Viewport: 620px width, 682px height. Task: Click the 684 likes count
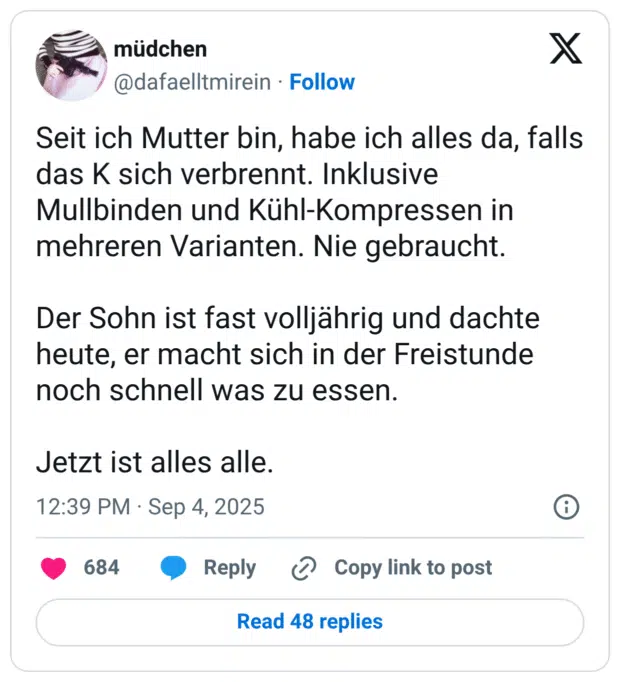click(101, 568)
